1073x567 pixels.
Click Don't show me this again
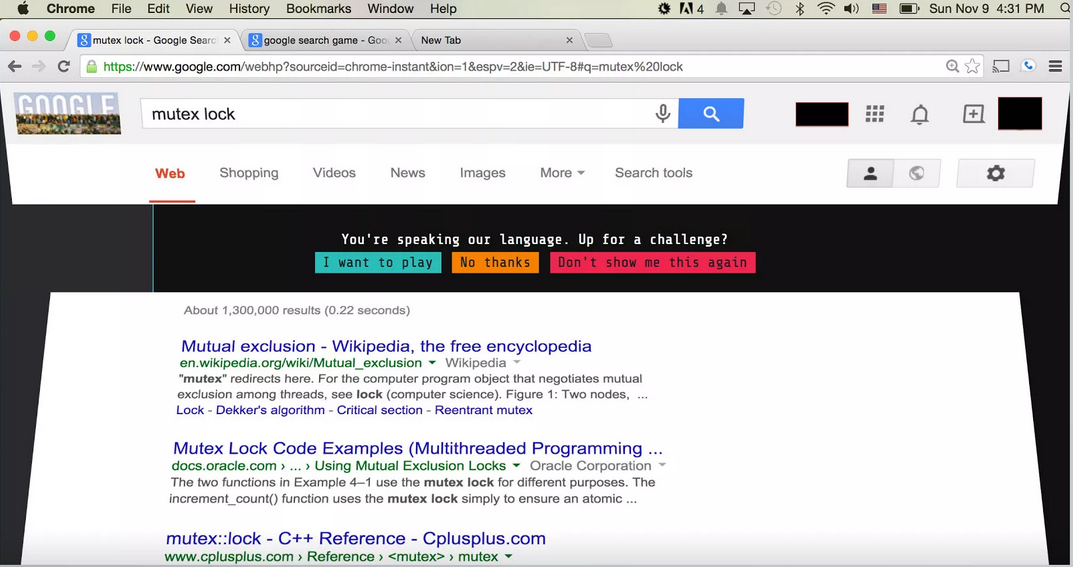653,263
